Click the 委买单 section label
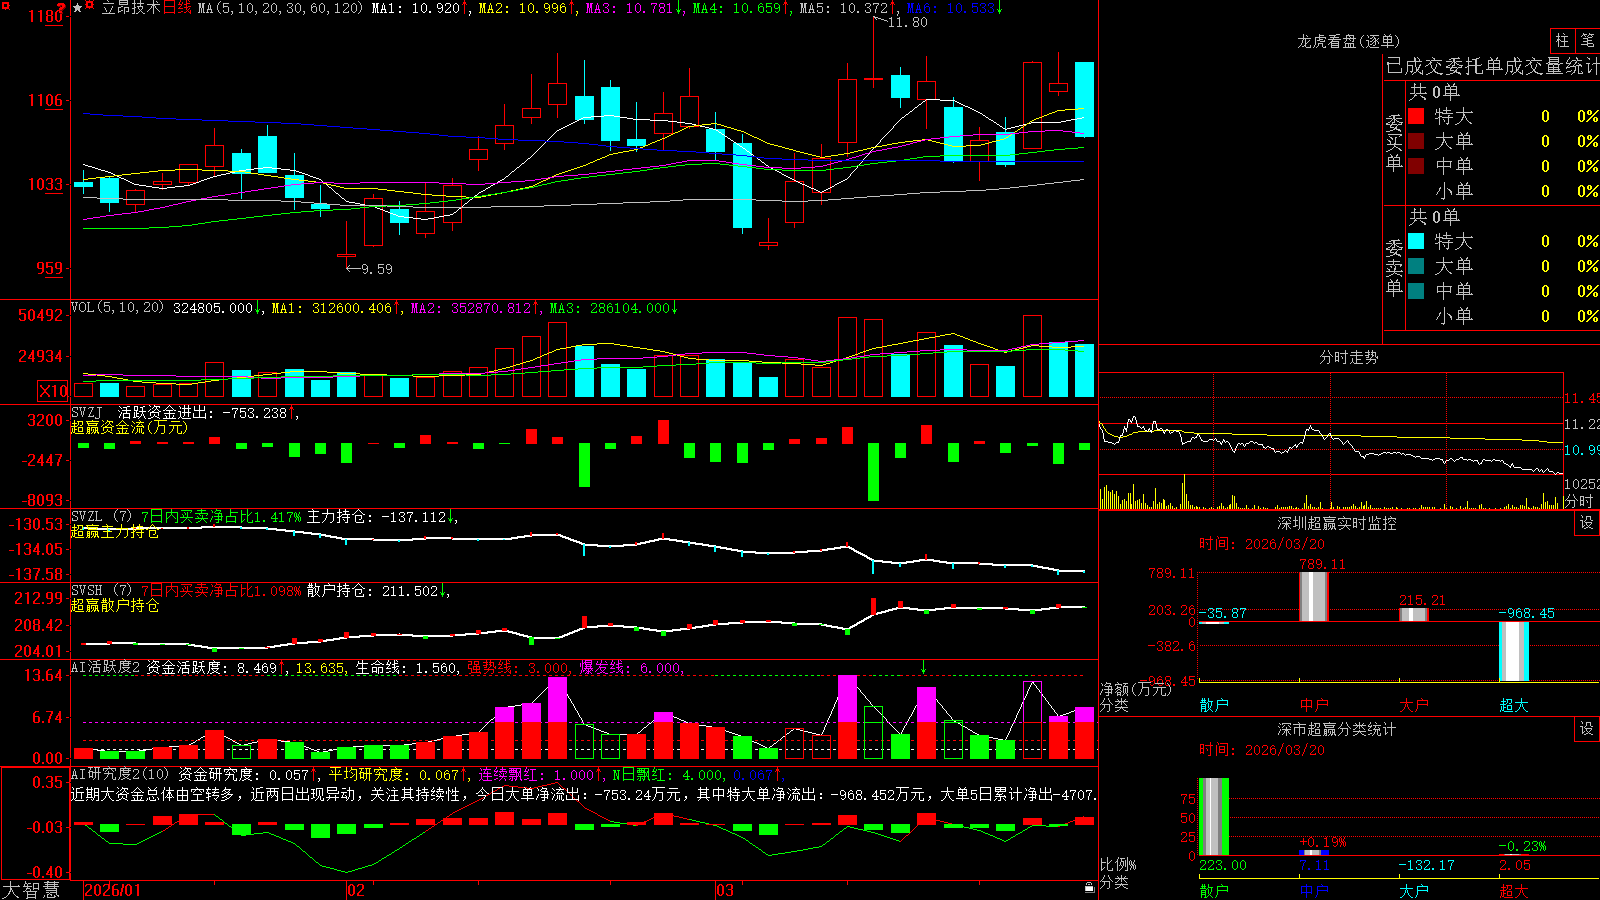The height and width of the screenshot is (900, 1600). pos(1394,142)
